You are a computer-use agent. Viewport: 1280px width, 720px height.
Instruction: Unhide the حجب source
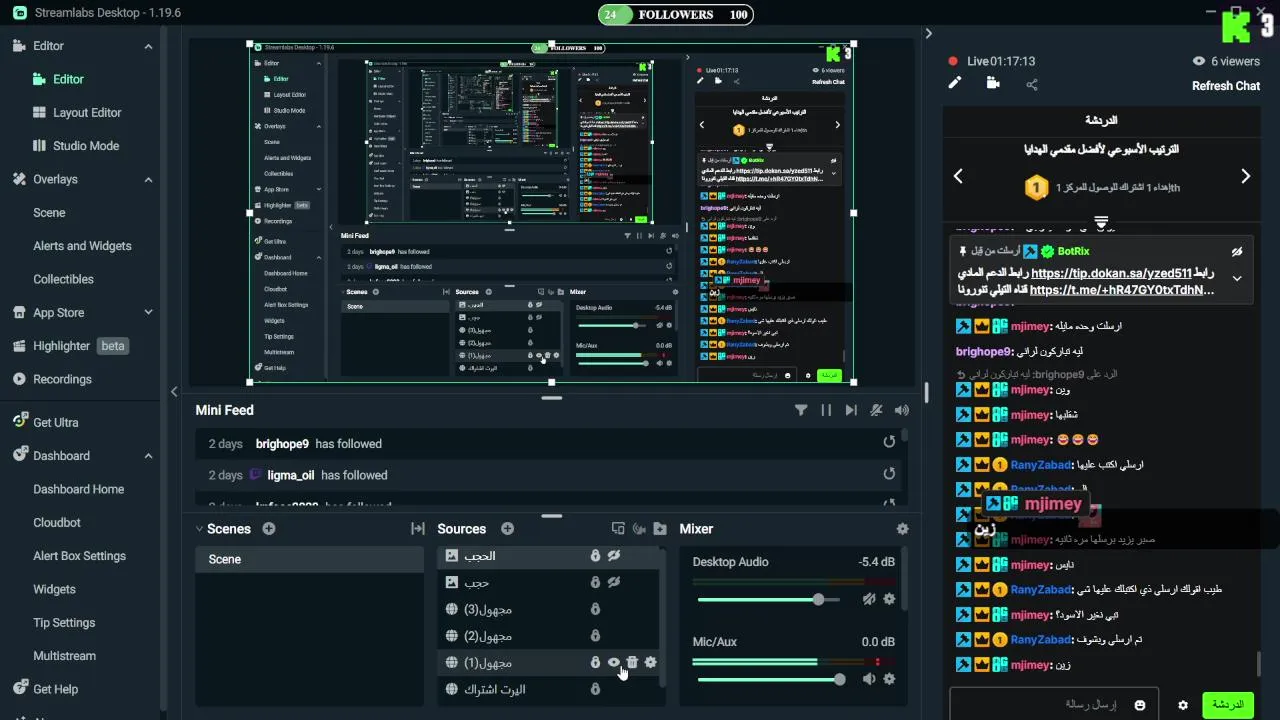point(614,581)
